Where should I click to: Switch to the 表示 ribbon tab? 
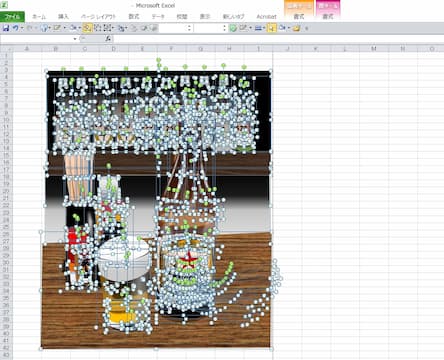coord(205,16)
